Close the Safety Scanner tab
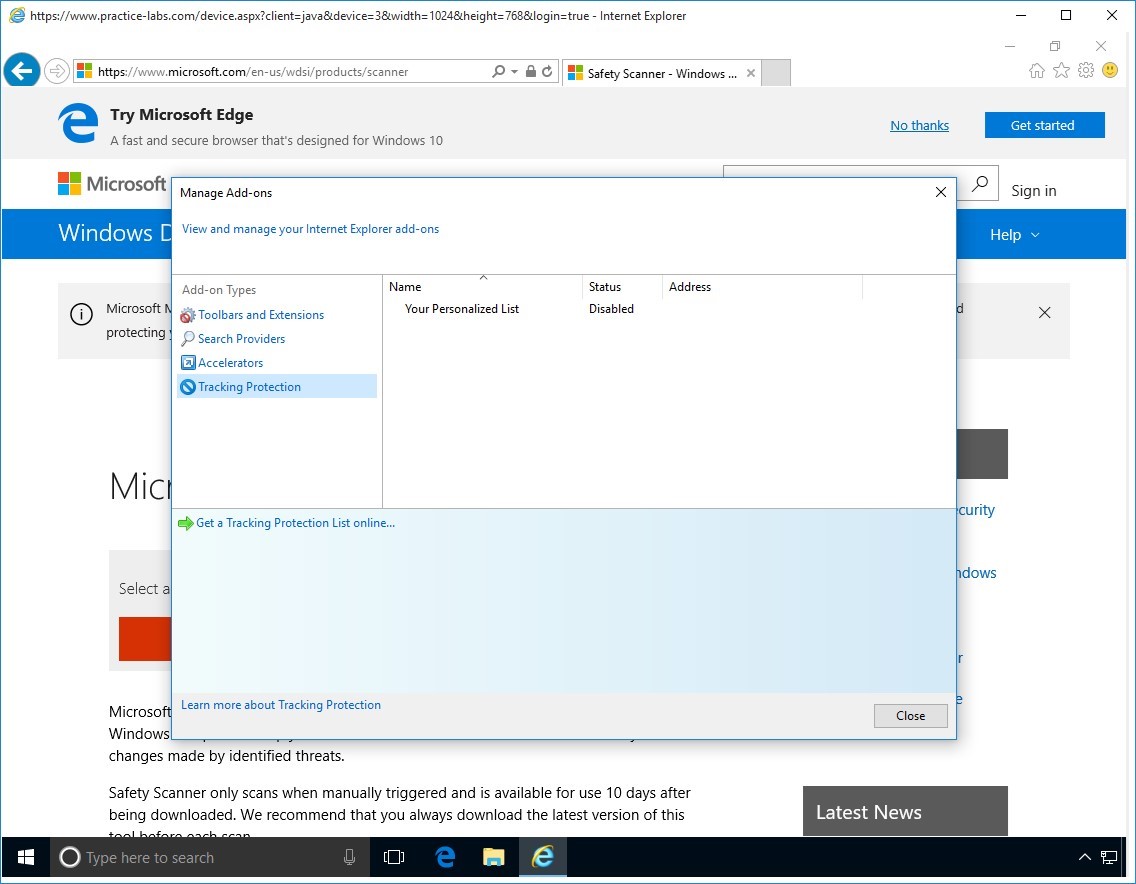 751,73
